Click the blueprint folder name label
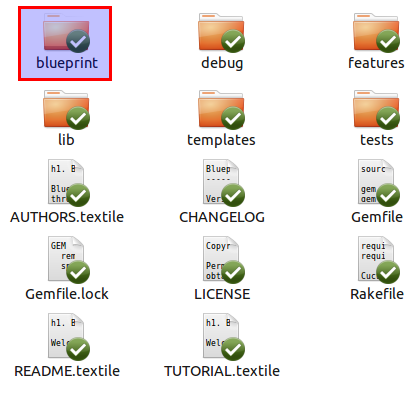Screen dimensions: 418x404 67,63
